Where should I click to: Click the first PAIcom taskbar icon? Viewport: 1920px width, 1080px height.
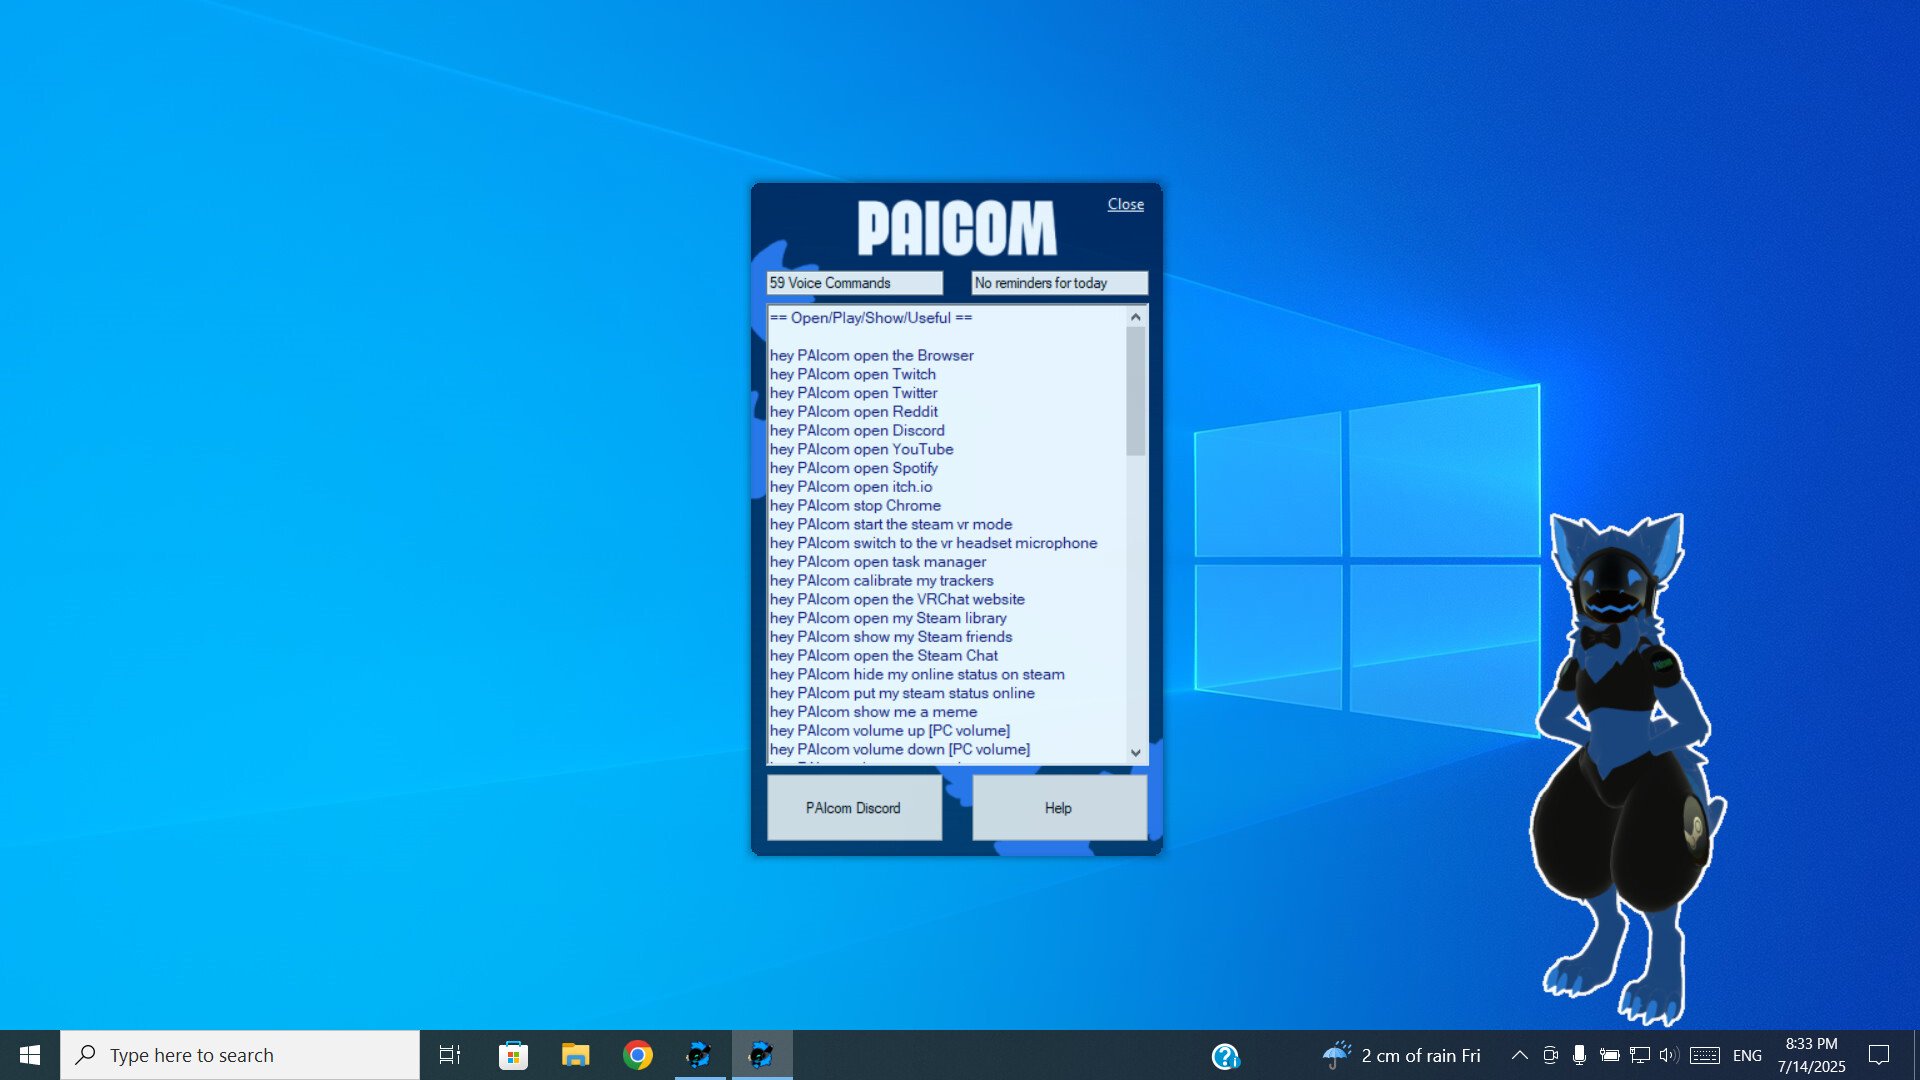[x=699, y=1055]
